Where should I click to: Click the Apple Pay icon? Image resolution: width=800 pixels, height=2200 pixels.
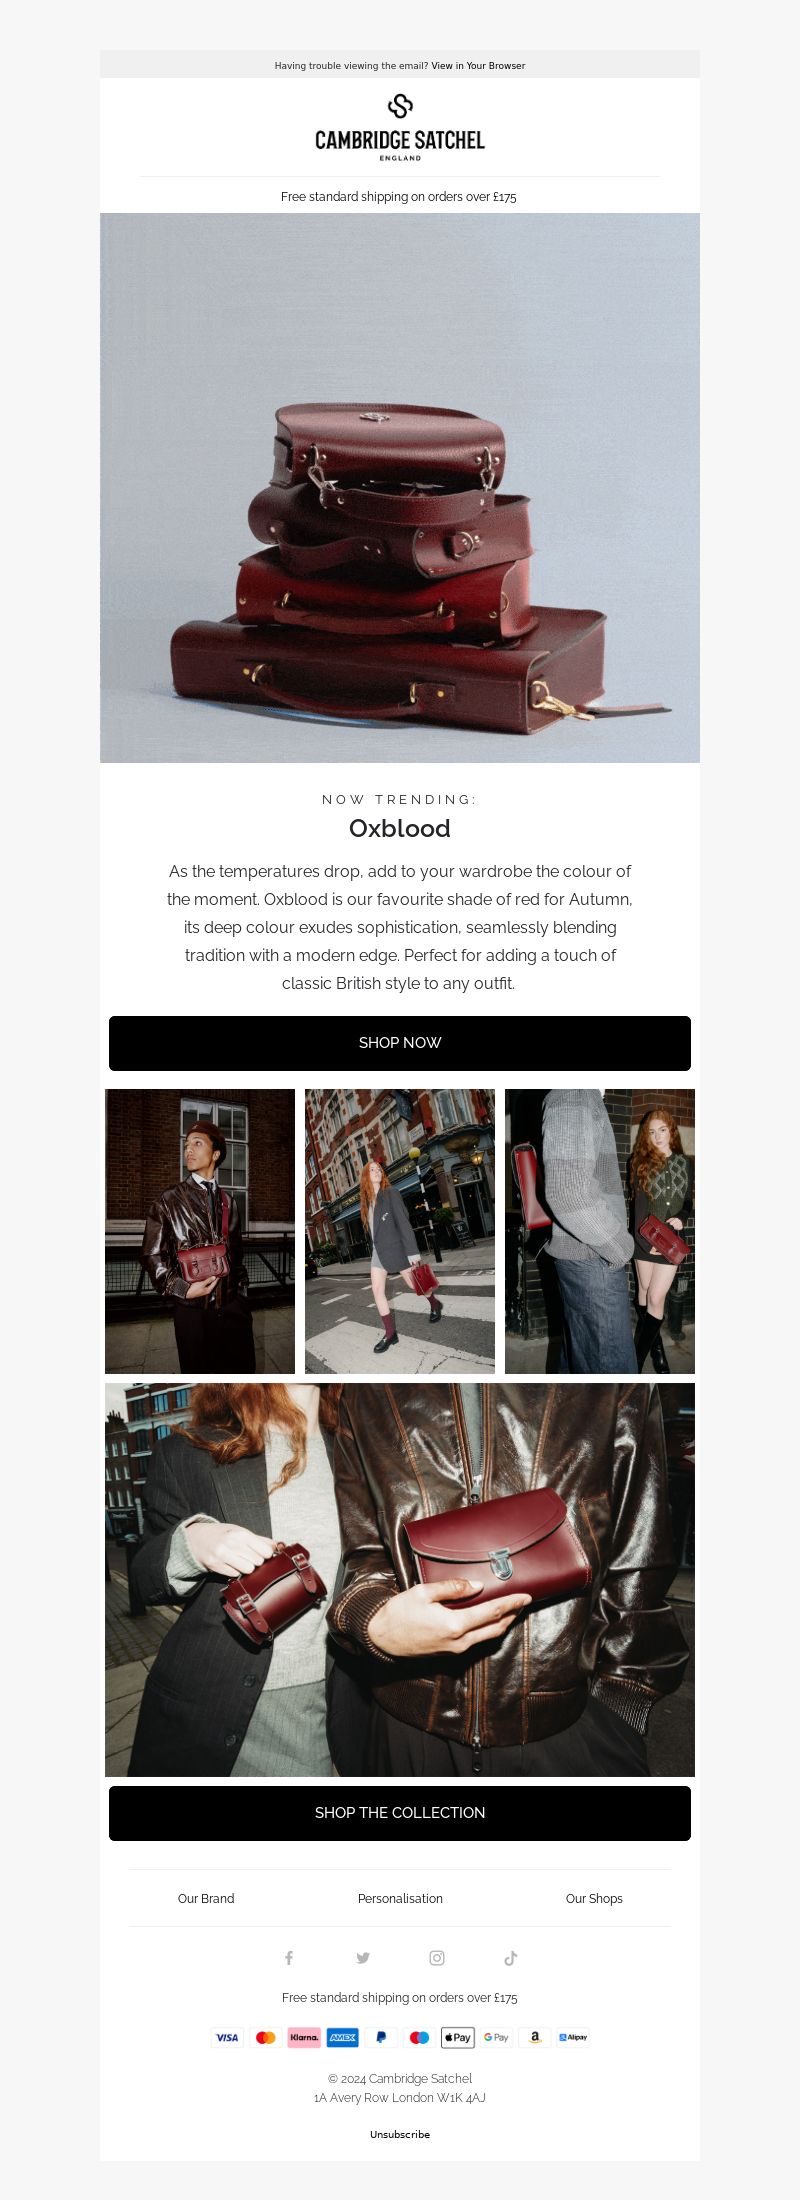pyautogui.click(x=458, y=2037)
